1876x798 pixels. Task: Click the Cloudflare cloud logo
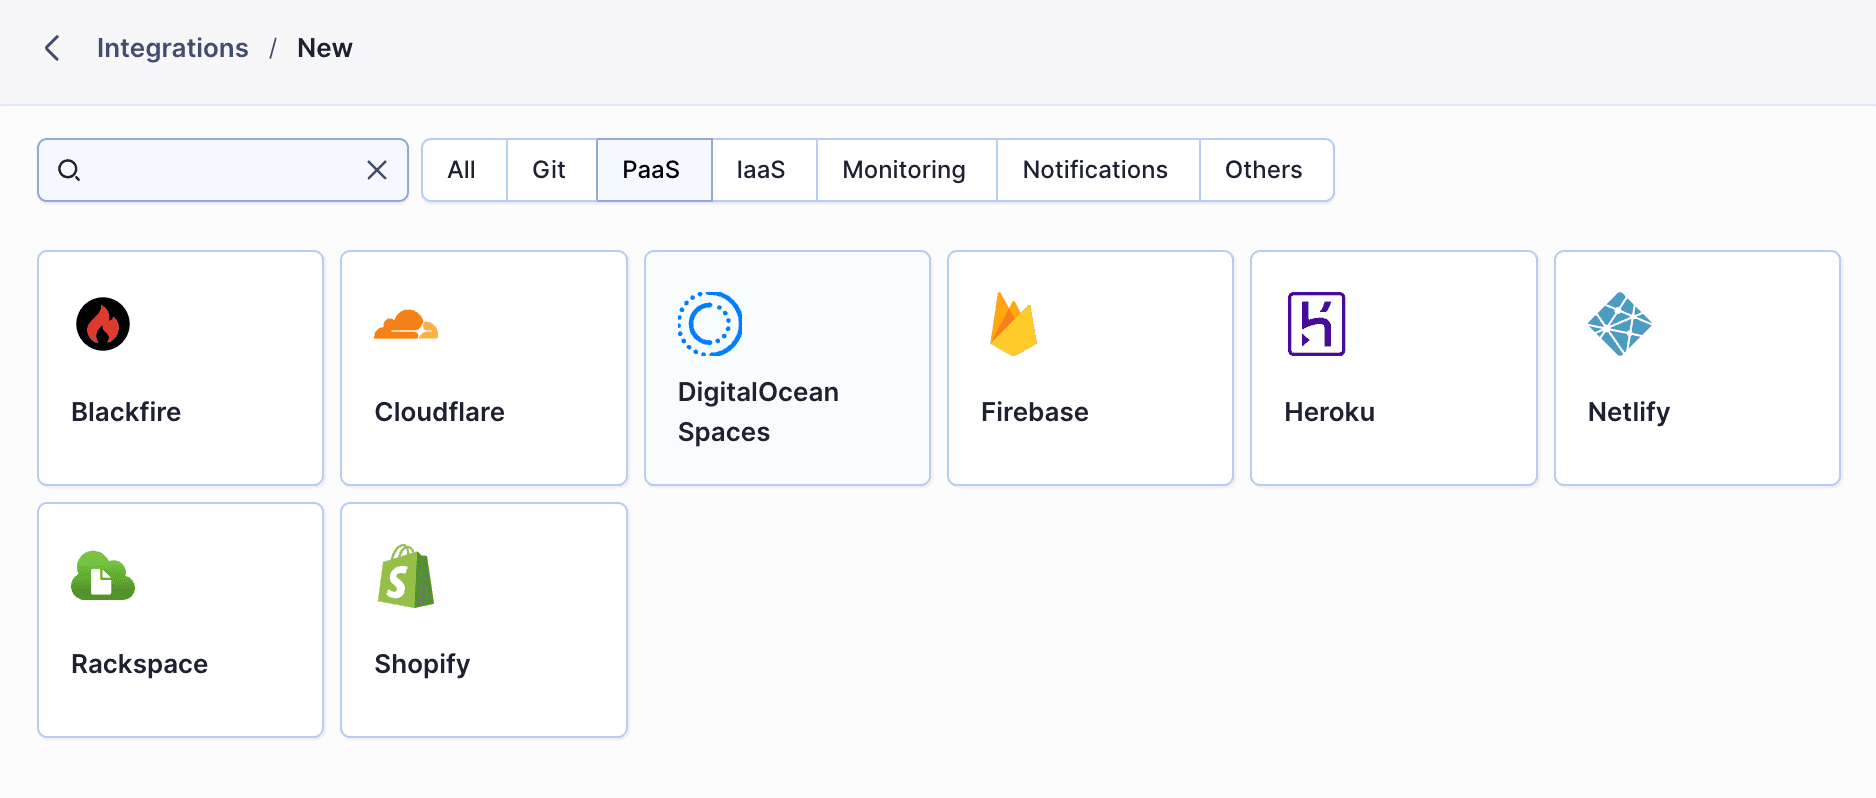point(406,325)
